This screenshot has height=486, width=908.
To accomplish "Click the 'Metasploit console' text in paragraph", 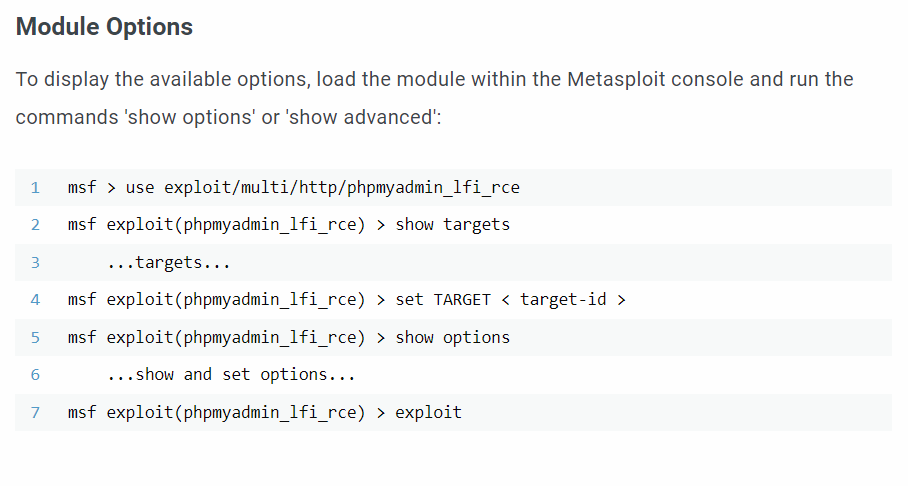I will pos(655,79).
